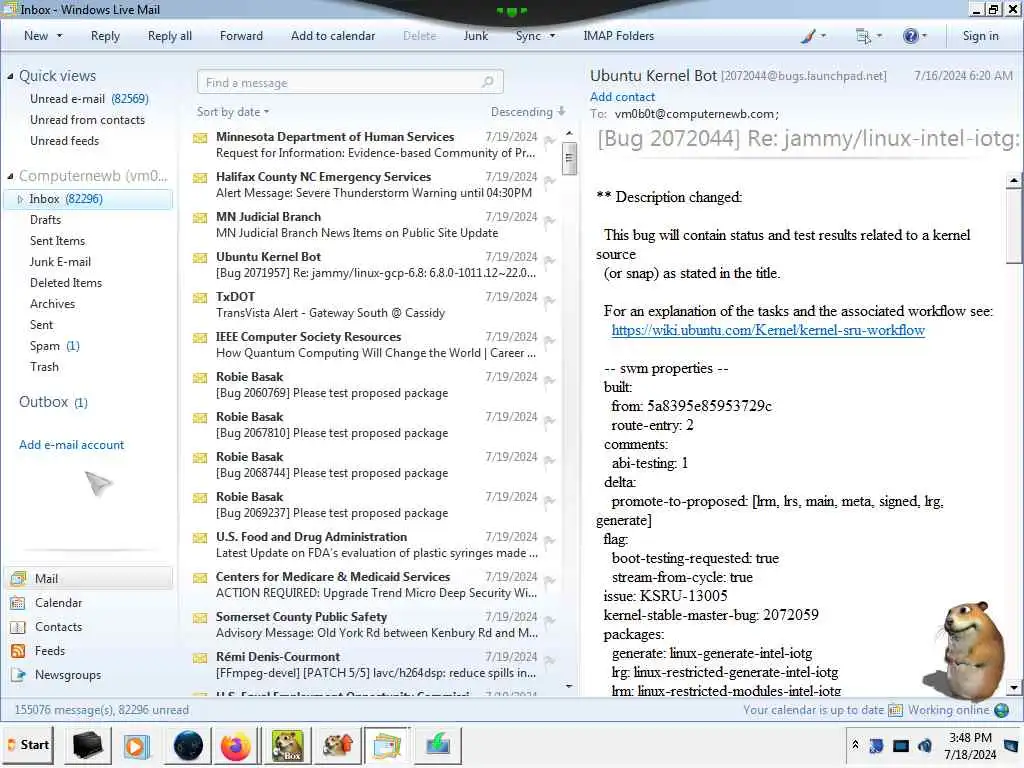The image size is (1024, 768).
Task: Flag the U.S. Food and Drug Administration message
Action: [x=550, y=540]
